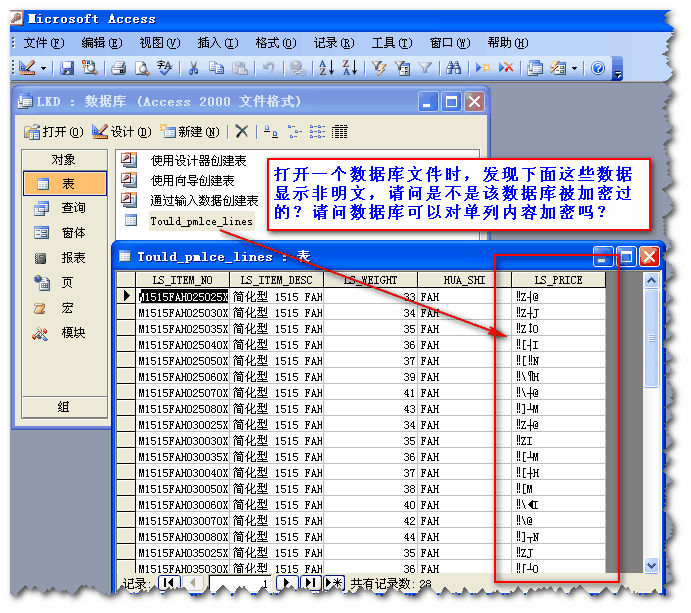Expand the toolbar options chevron
Screen dimensions: 691x613
pos(617,69)
